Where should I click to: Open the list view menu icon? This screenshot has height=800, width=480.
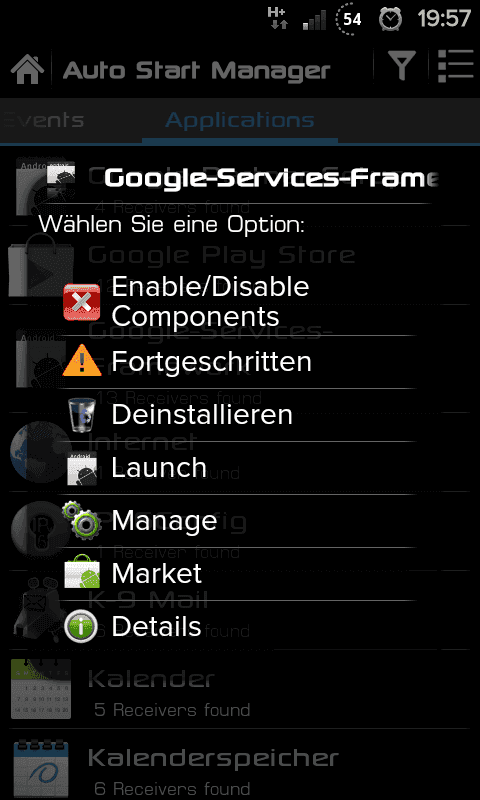pos(456,65)
